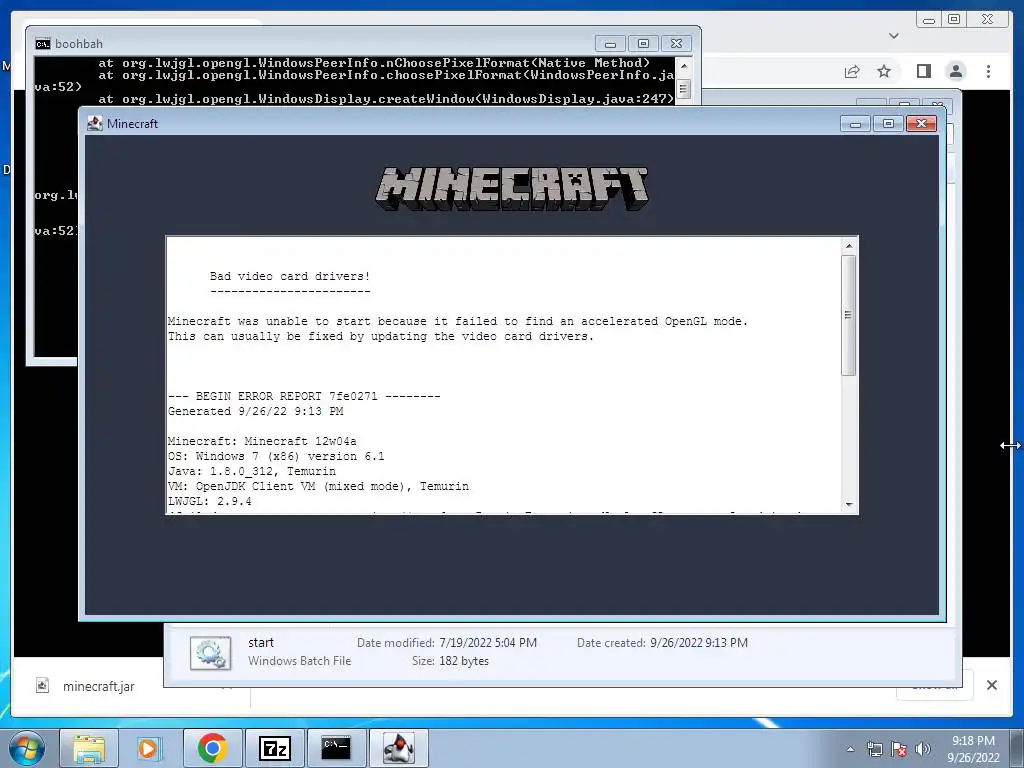Open the Chrome three-dot menu

[x=988, y=71]
